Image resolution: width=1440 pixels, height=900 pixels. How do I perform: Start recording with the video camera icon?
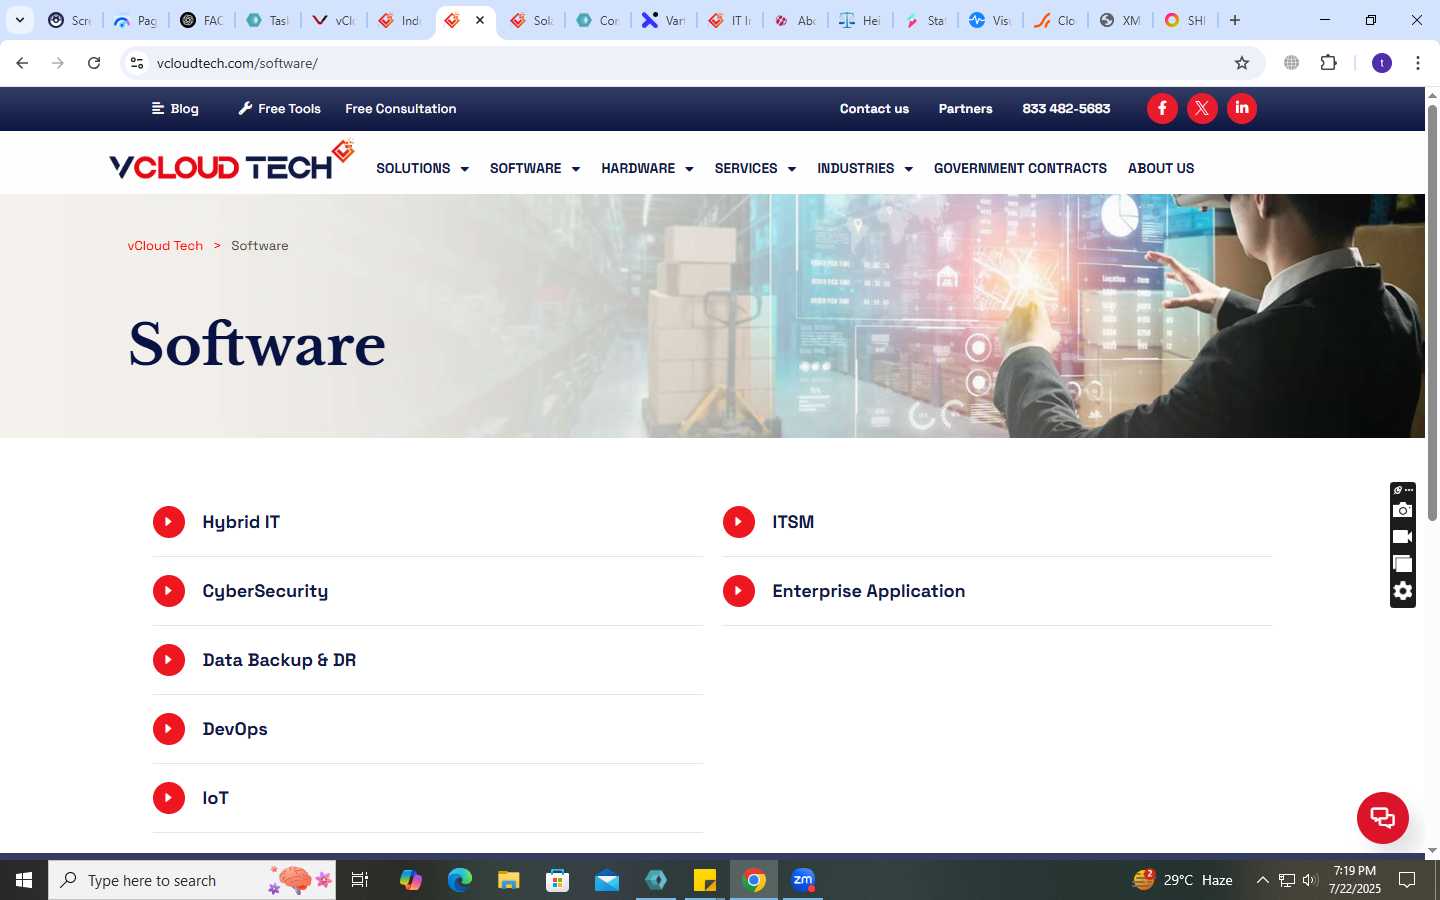coord(1403,537)
